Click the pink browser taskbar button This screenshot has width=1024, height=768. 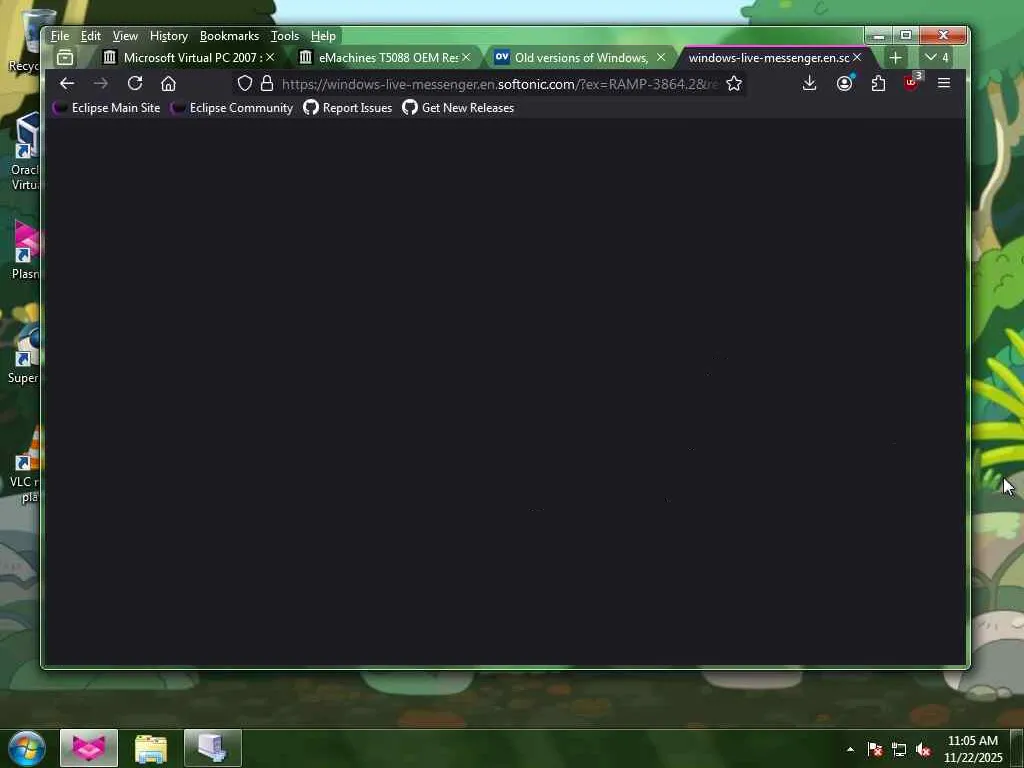tap(89, 748)
